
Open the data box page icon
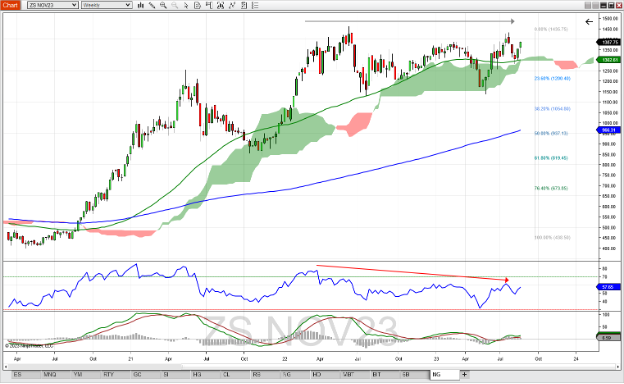(197, 5)
